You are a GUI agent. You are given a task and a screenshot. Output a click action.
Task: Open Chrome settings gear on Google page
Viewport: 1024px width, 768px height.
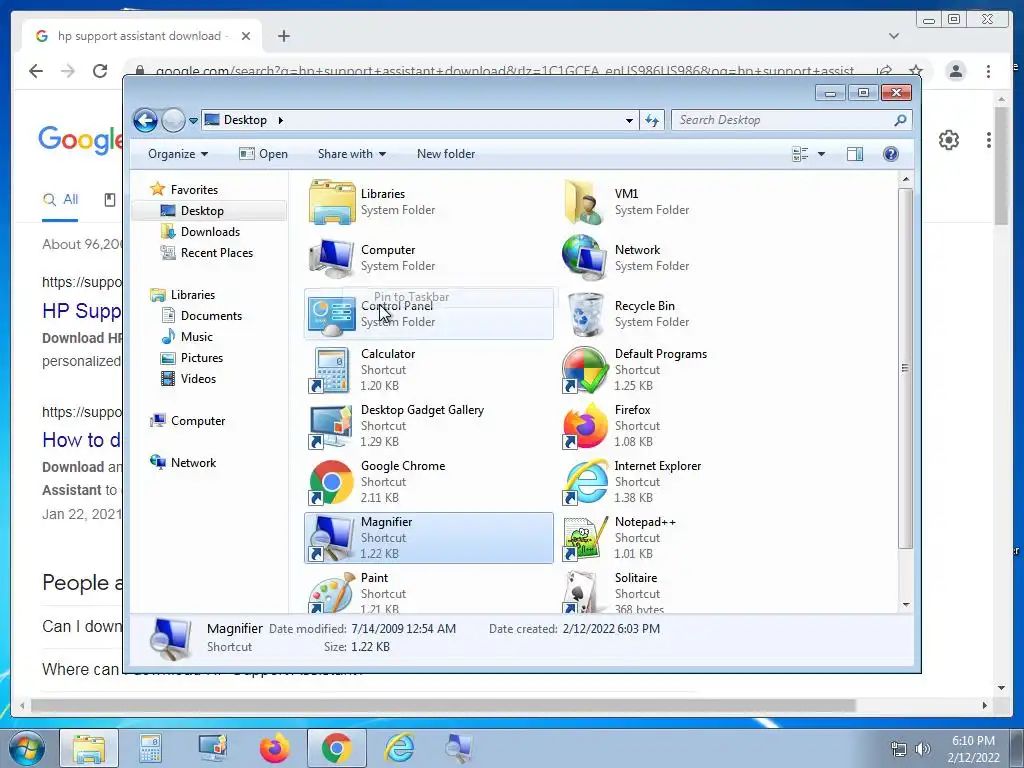(x=949, y=140)
